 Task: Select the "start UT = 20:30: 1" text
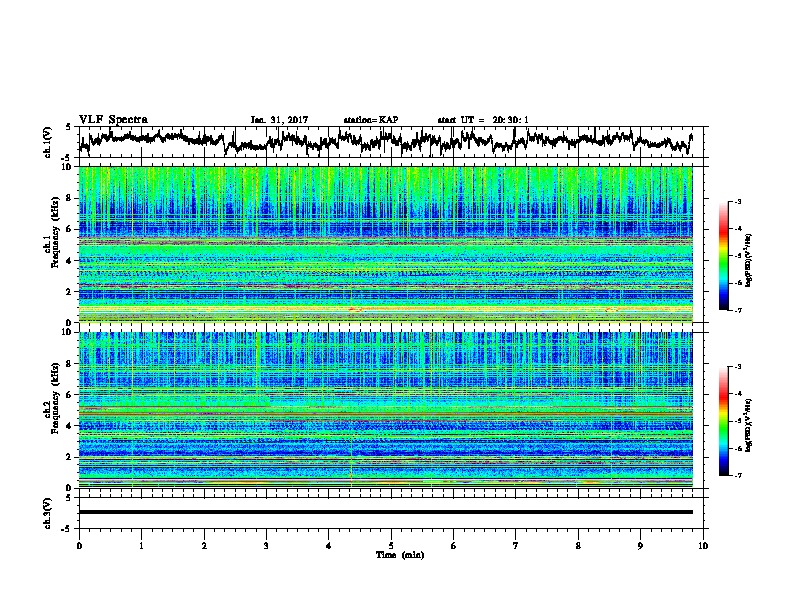(x=483, y=120)
